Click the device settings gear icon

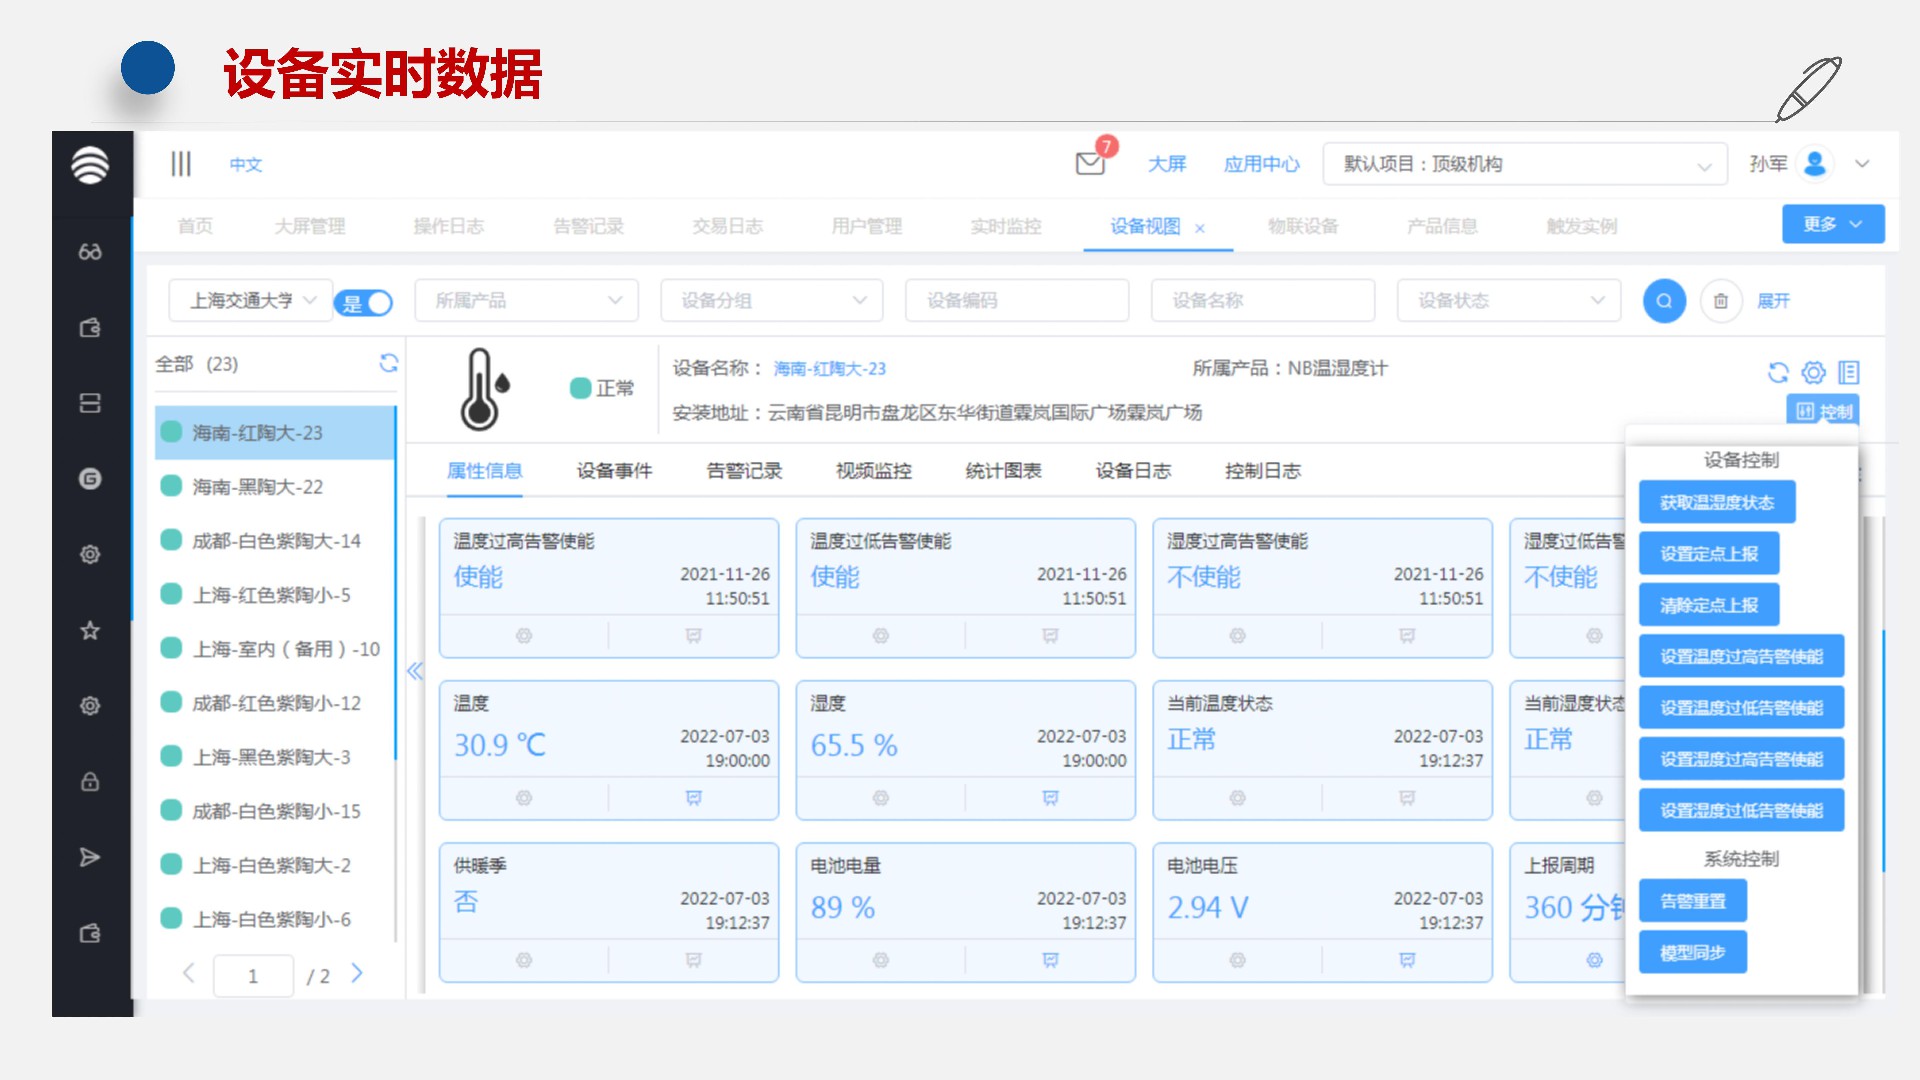pos(1813,373)
